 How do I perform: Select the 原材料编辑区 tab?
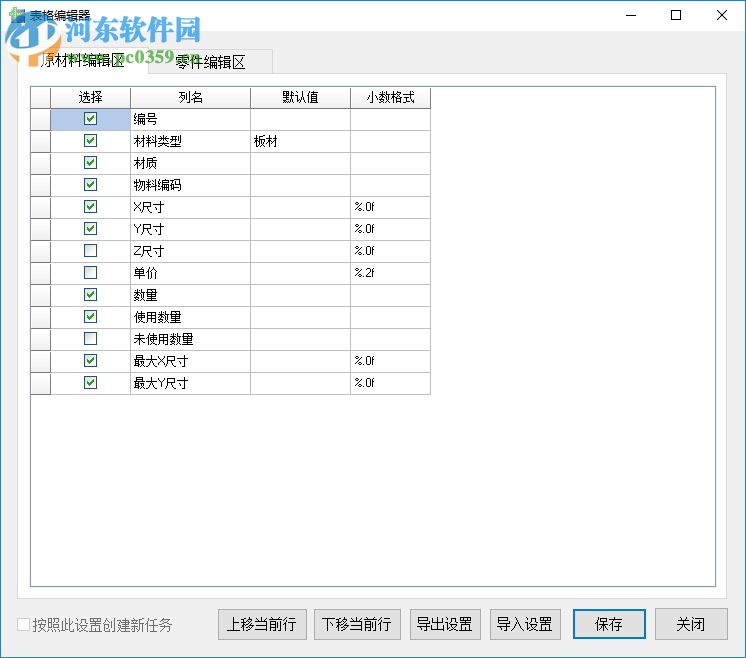pos(82,60)
